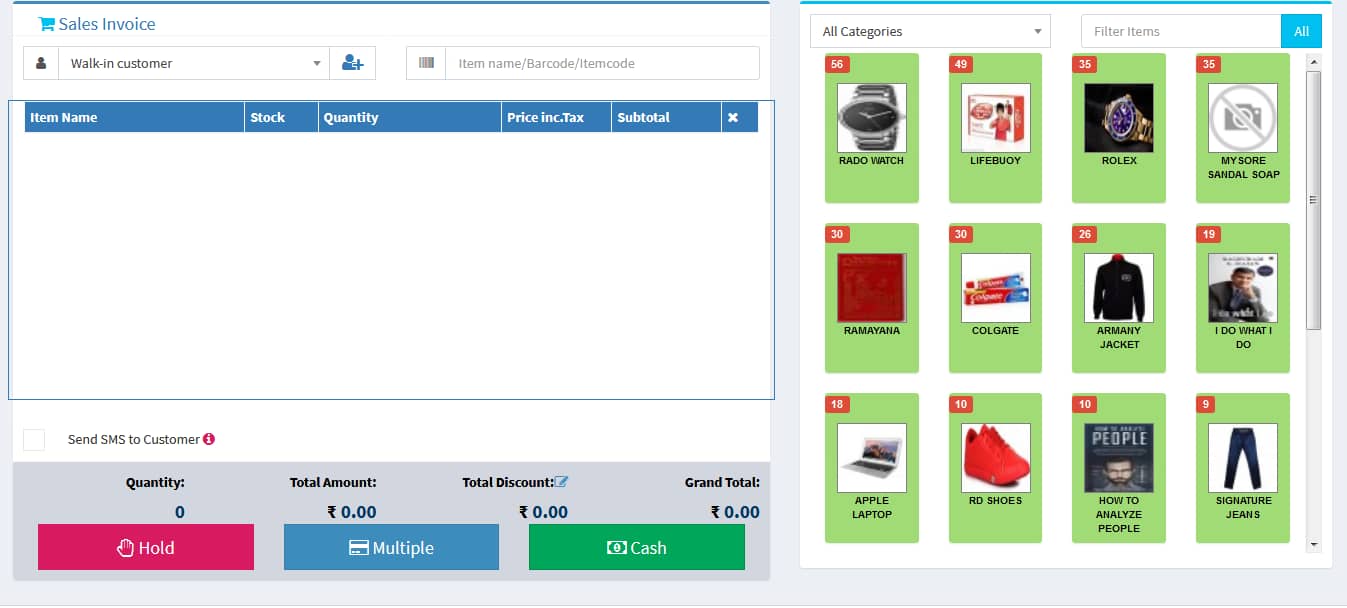This screenshot has width=1347, height=608.
Task: Pay with the Cash button
Action: pos(637,547)
